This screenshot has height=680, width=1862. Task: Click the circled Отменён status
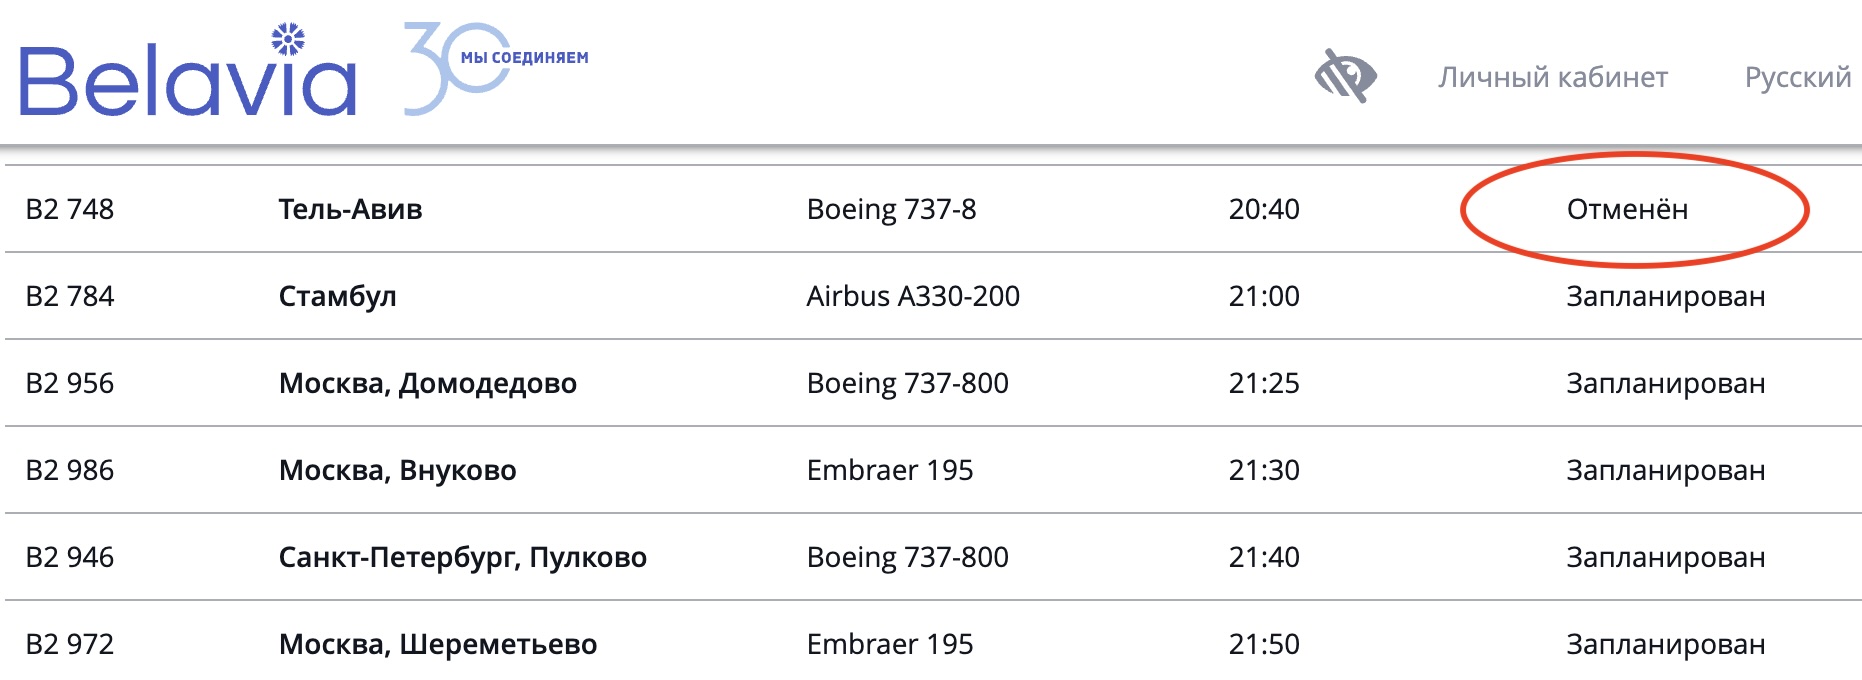1627,209
